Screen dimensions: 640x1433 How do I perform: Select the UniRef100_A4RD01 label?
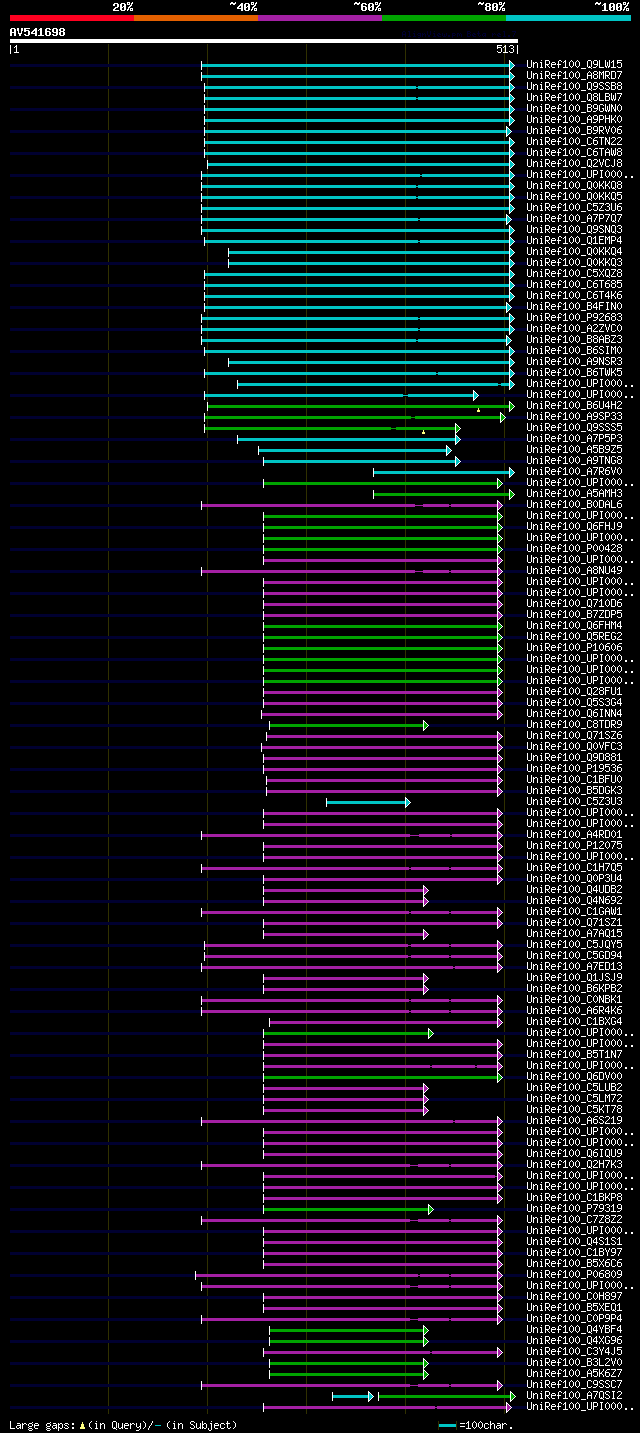point(574,834)
